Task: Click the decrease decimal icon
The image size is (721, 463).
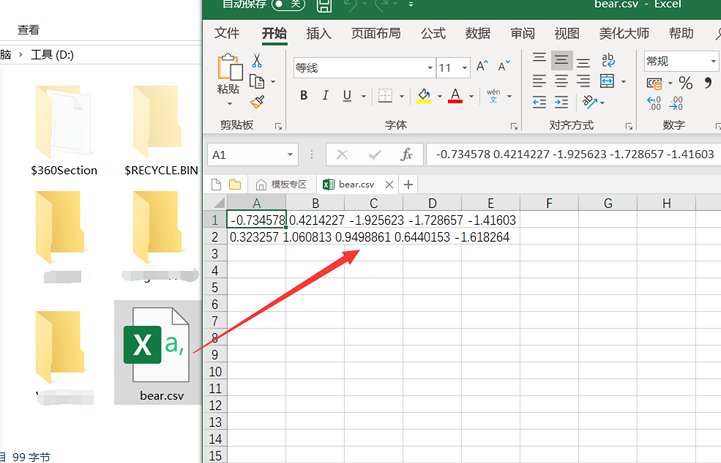Action: click(676, 103)
